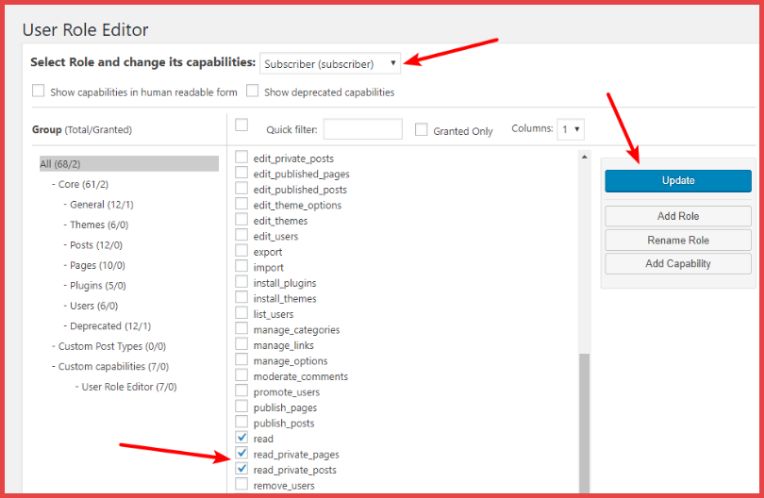Check the edit_users capability

[241, 235]
